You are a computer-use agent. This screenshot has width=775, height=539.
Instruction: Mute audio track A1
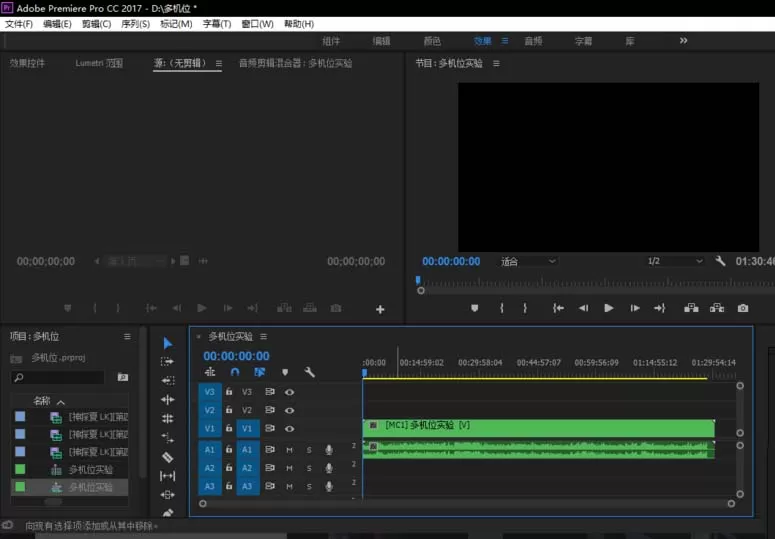289,450
